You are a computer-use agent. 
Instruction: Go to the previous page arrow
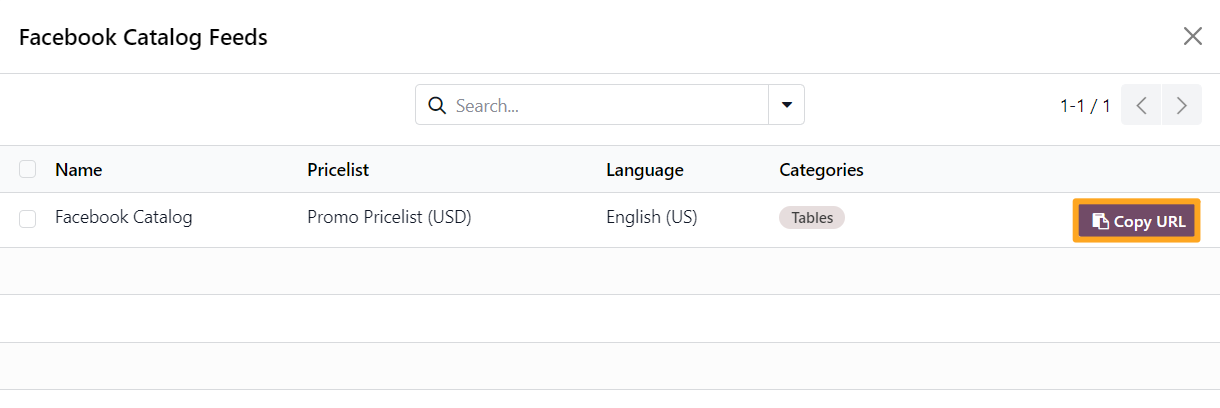tap(1142, 105)
